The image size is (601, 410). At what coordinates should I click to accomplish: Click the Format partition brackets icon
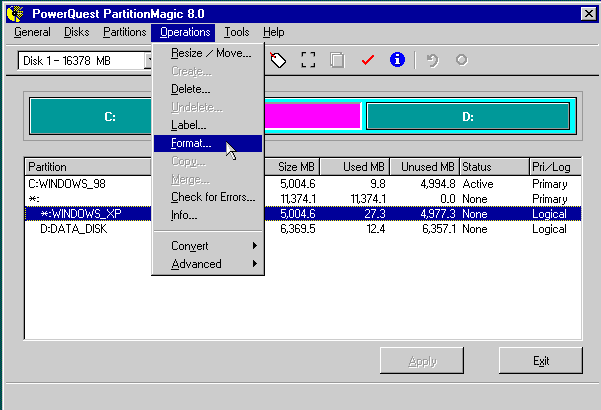pyautogui.click(x=308, y=60)
